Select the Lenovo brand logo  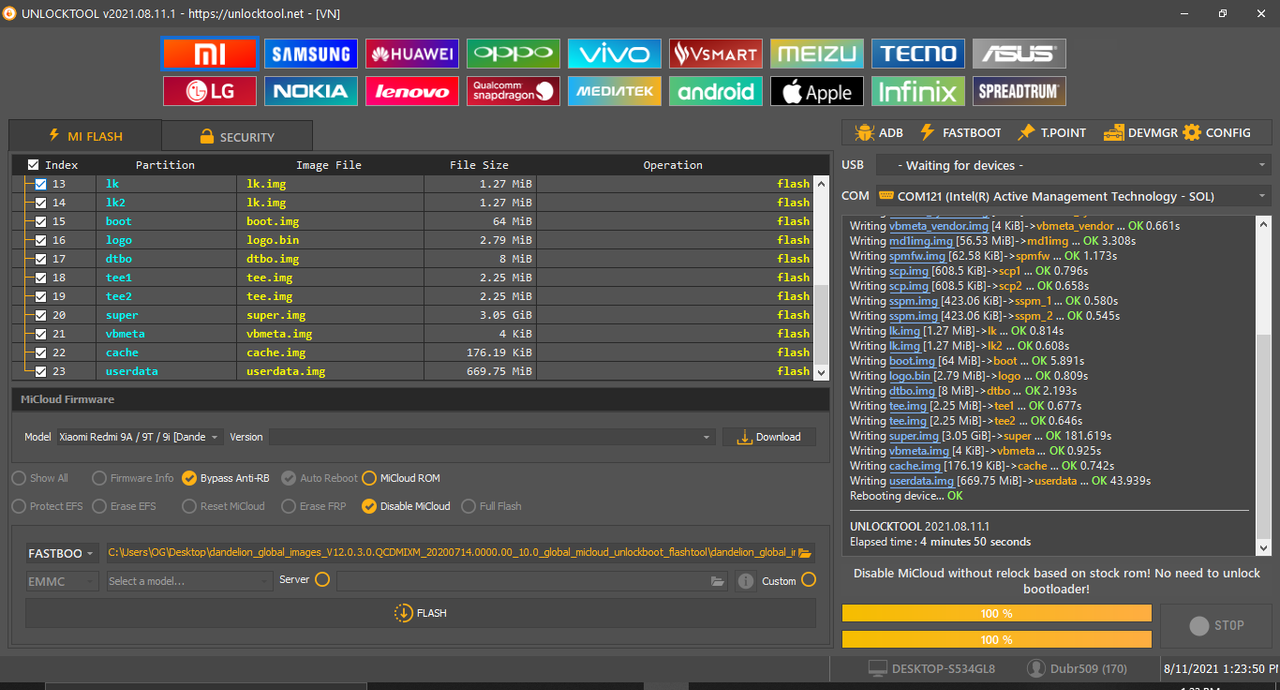[412, 91]
